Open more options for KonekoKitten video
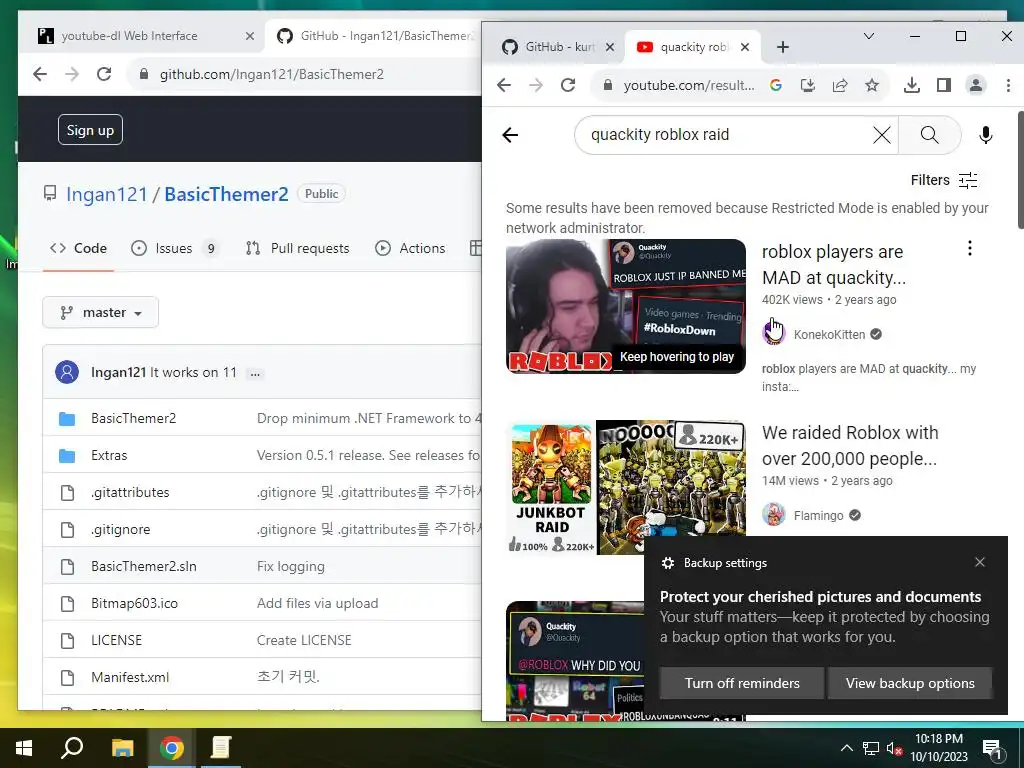Screen dimensions: 1024x768 pos(970,248)
